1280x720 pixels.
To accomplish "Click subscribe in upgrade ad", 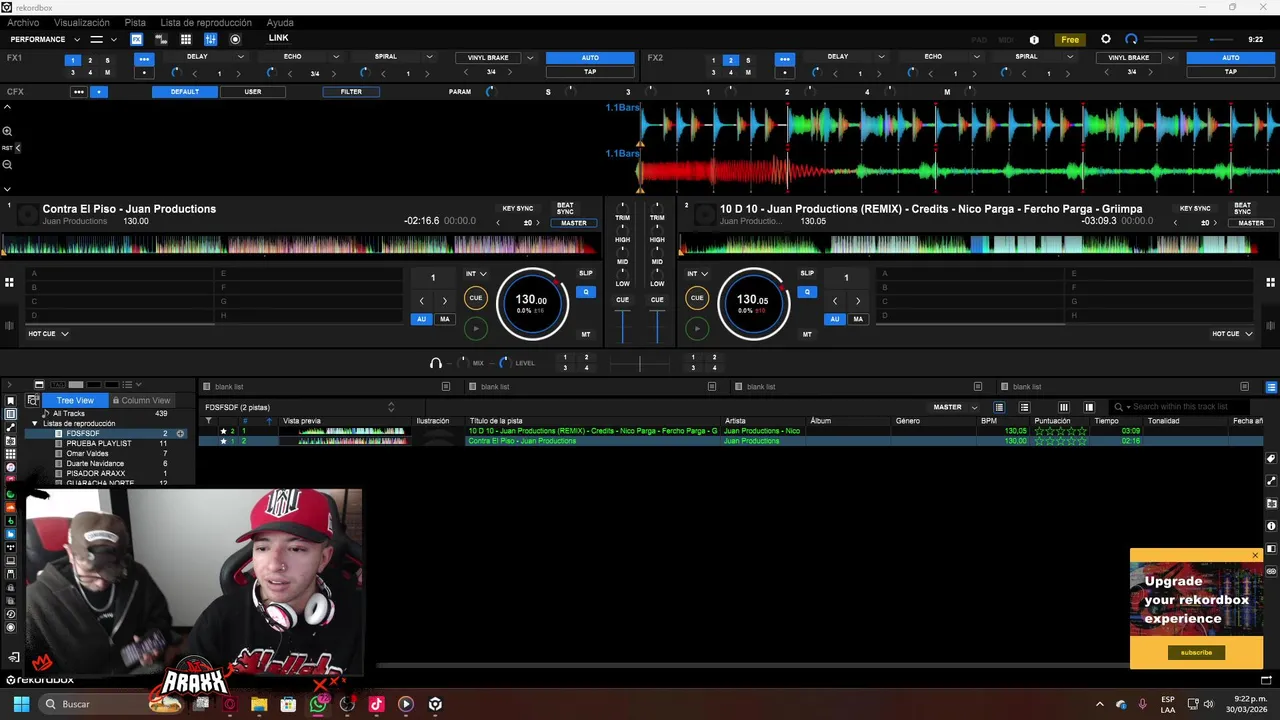I will point(1196,652).
